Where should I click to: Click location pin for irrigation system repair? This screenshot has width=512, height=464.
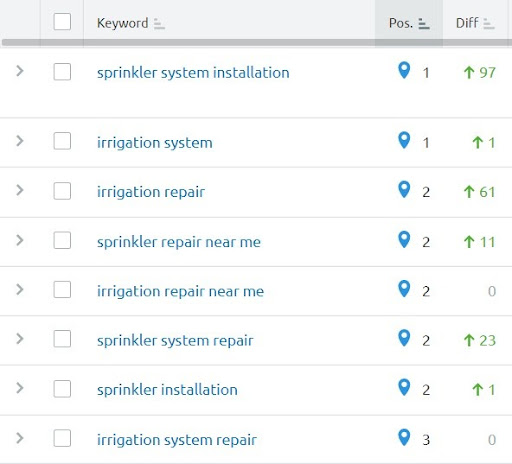[x=404, y=437]
